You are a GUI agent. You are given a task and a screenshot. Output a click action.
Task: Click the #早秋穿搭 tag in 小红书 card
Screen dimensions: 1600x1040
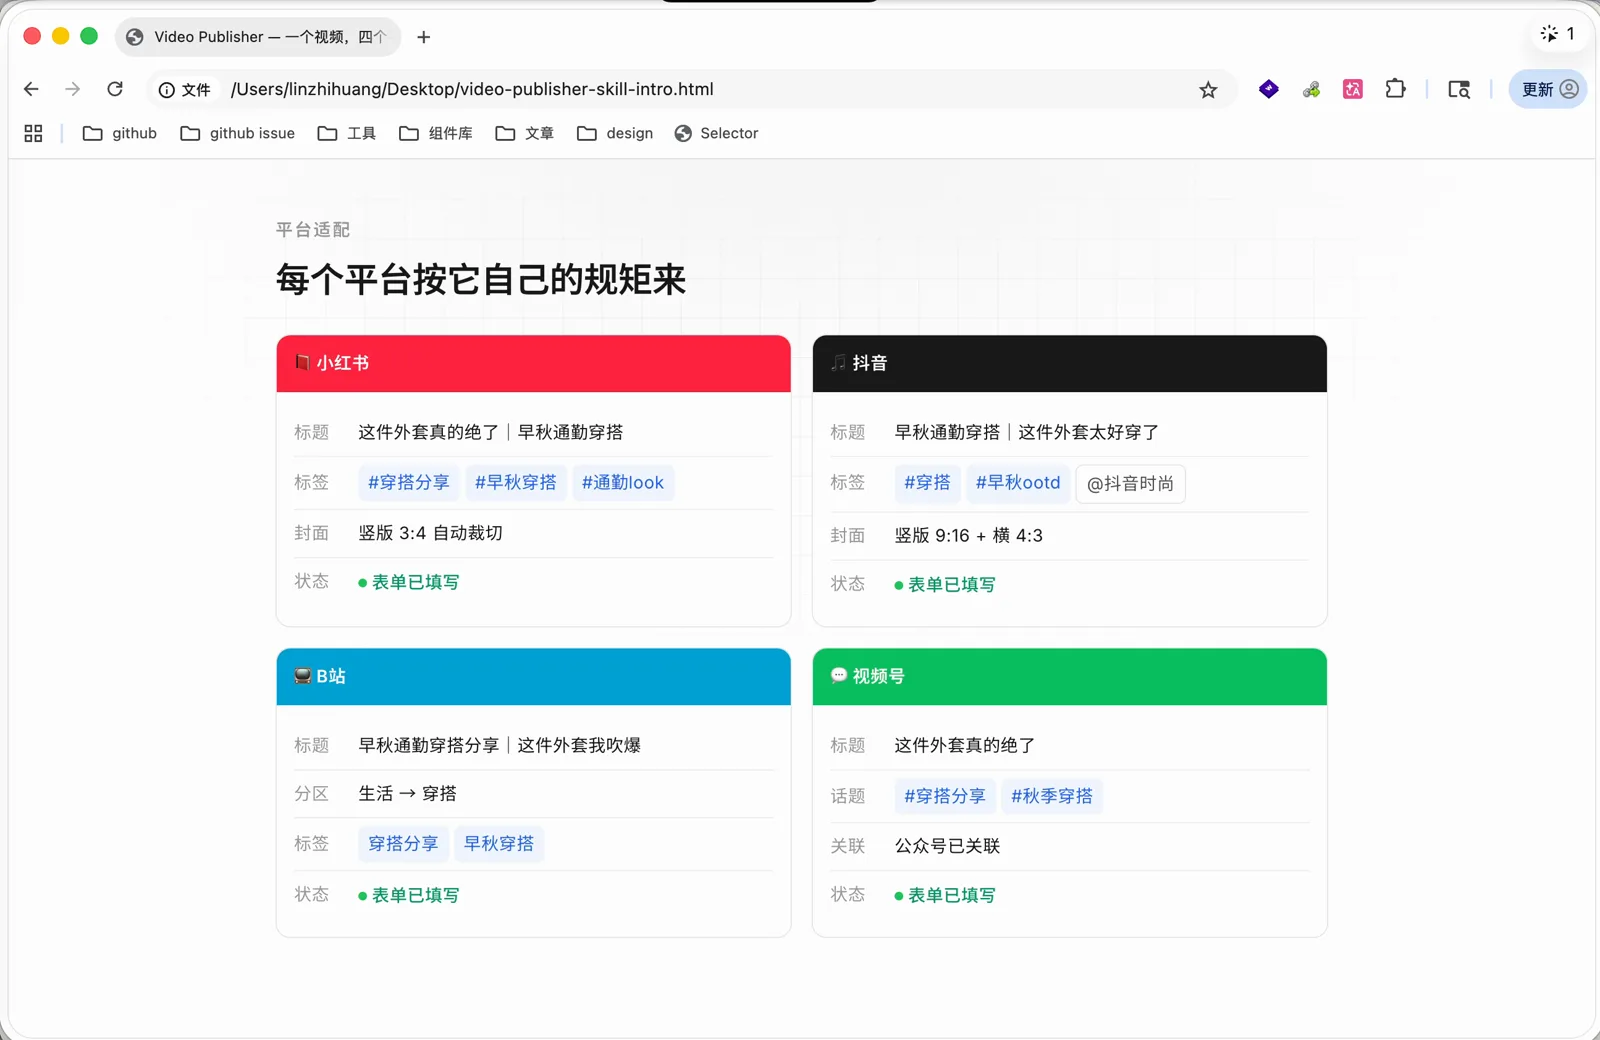pyautogui.click(x=516, y=482)
